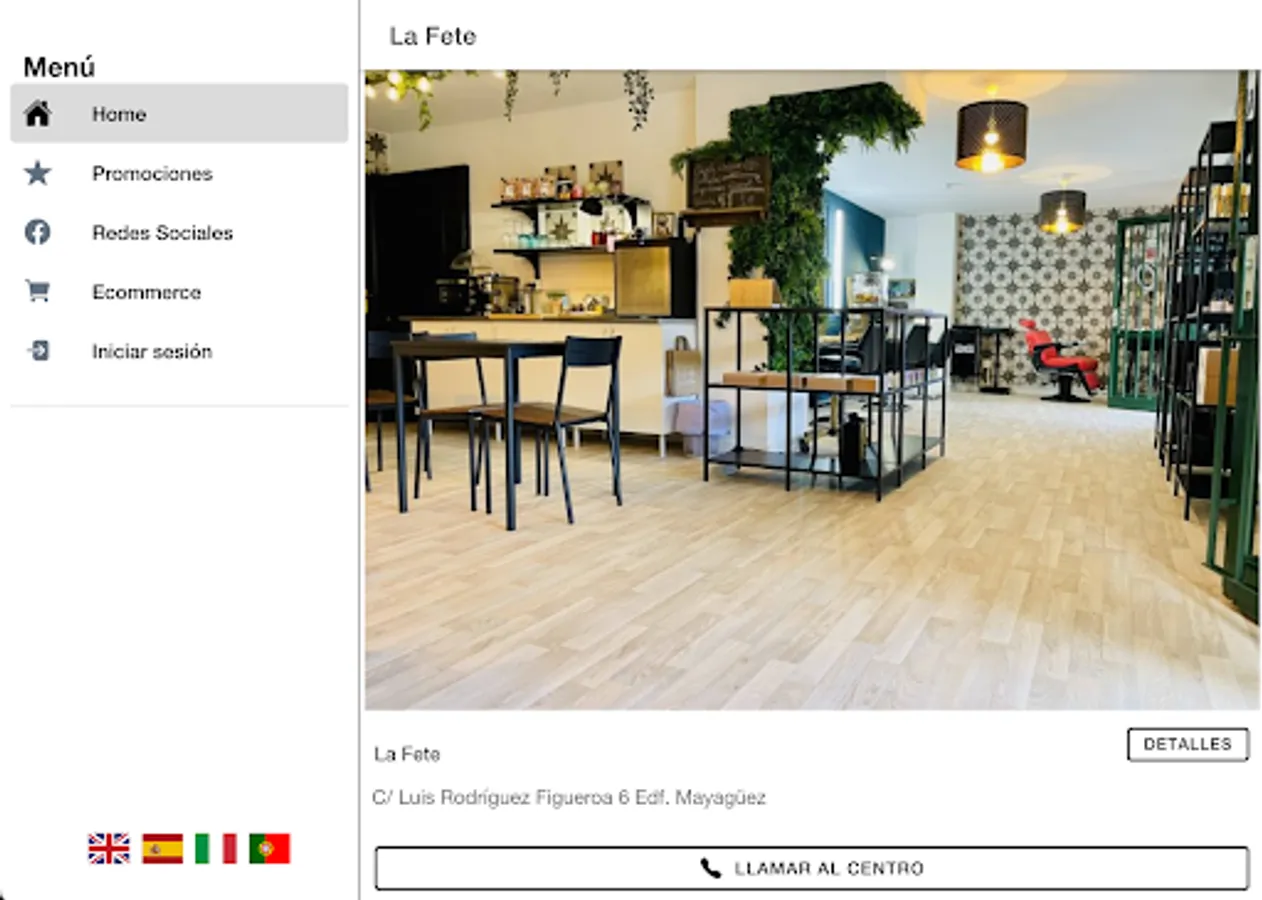1262x900 pixels.
Task: Pick the Portuguese flag language
Action: (270, 848)
